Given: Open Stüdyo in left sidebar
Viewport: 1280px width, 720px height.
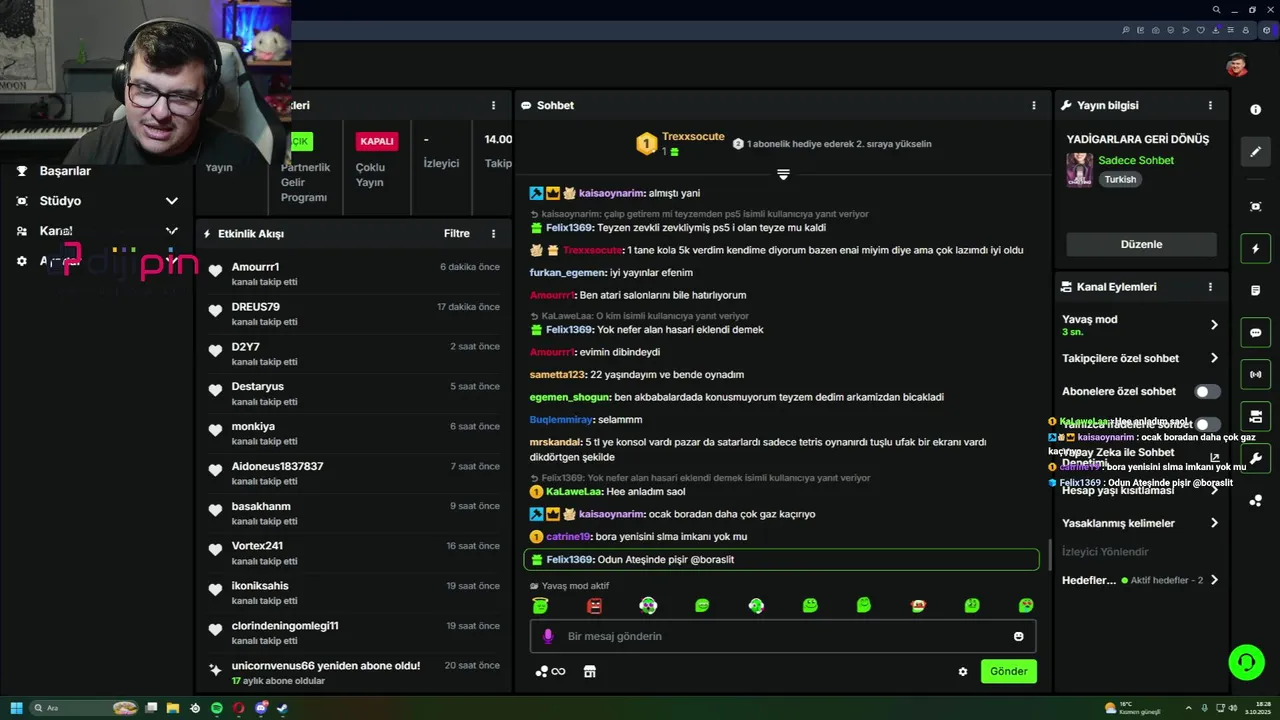Looking at the screenshot, I should (x=60, y=201).
